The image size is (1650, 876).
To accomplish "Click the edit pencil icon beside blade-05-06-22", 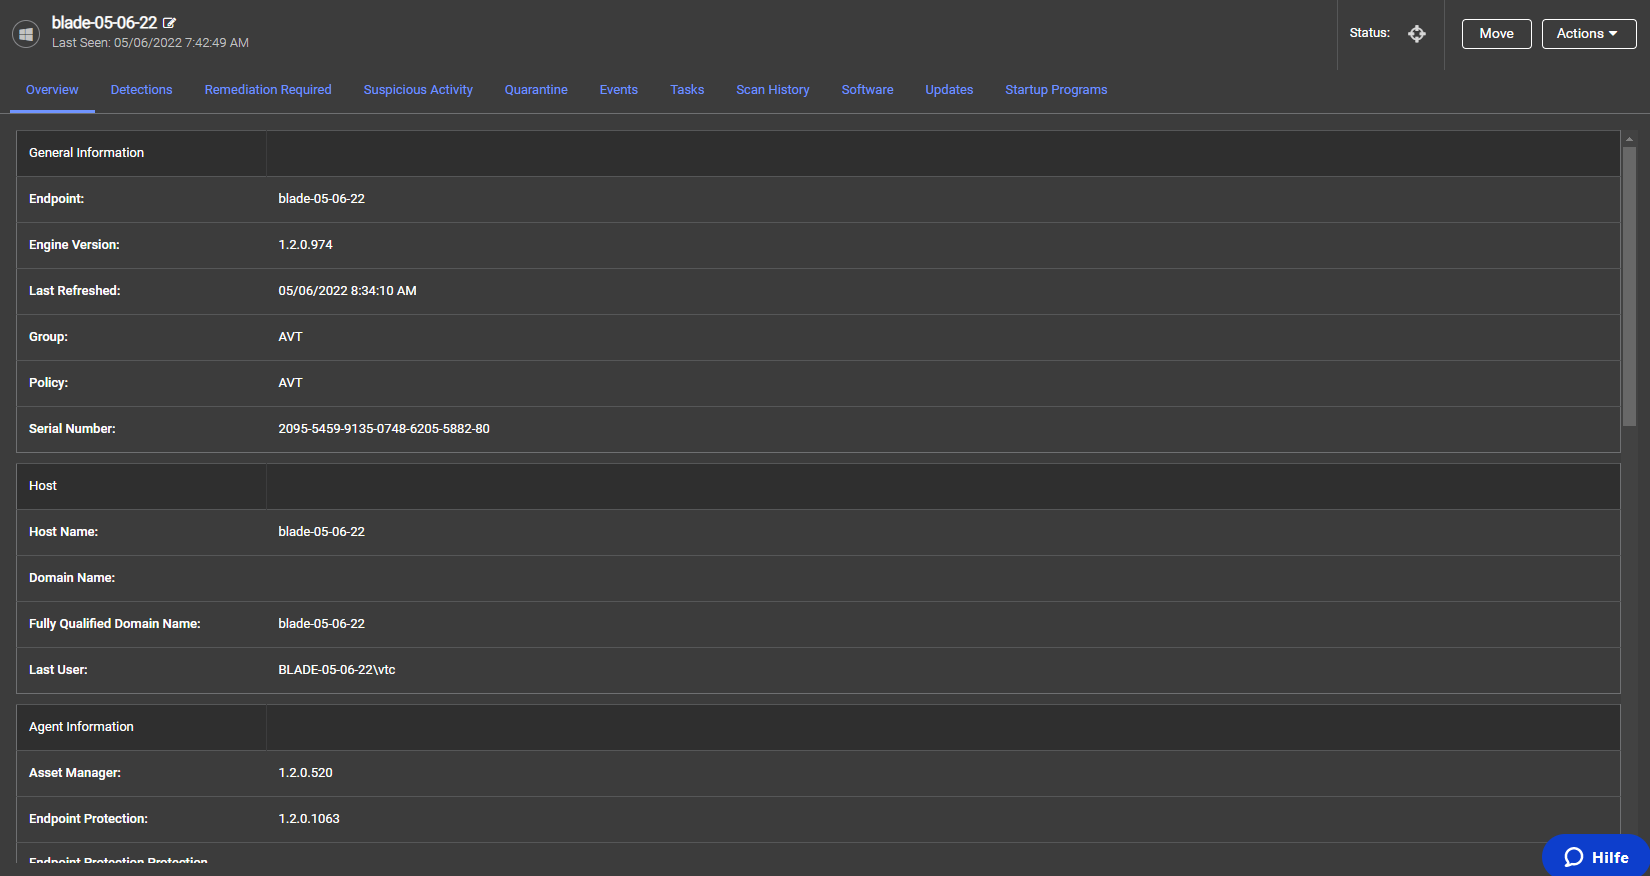I will coord(170,23).
